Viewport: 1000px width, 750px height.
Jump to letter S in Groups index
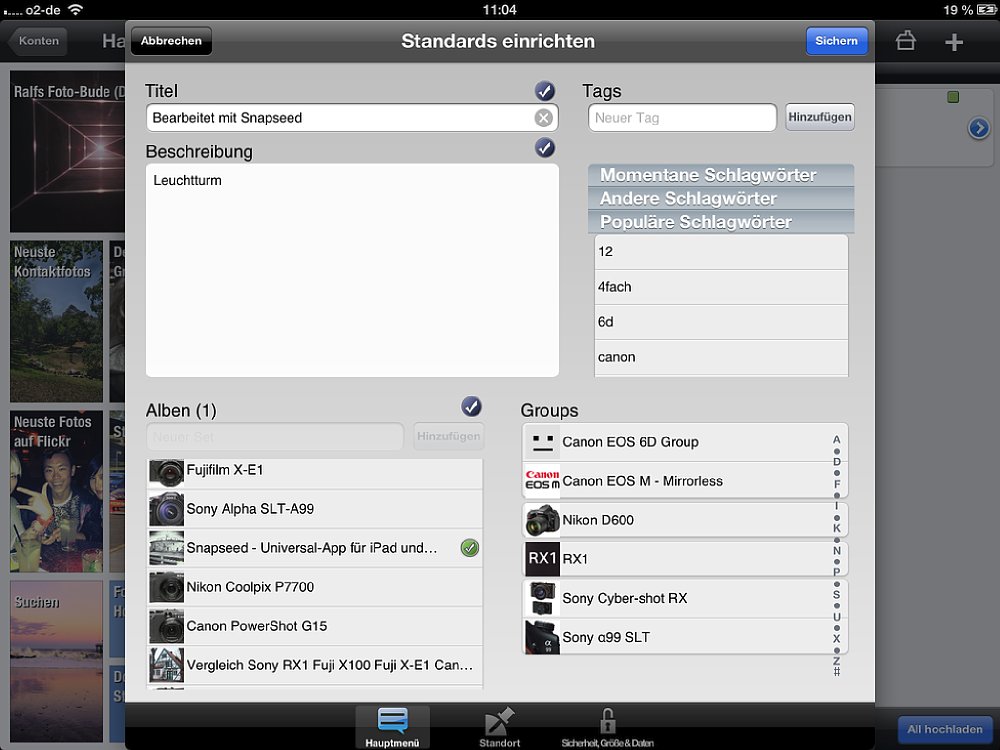pyautogui.click(x=837, y=595)
